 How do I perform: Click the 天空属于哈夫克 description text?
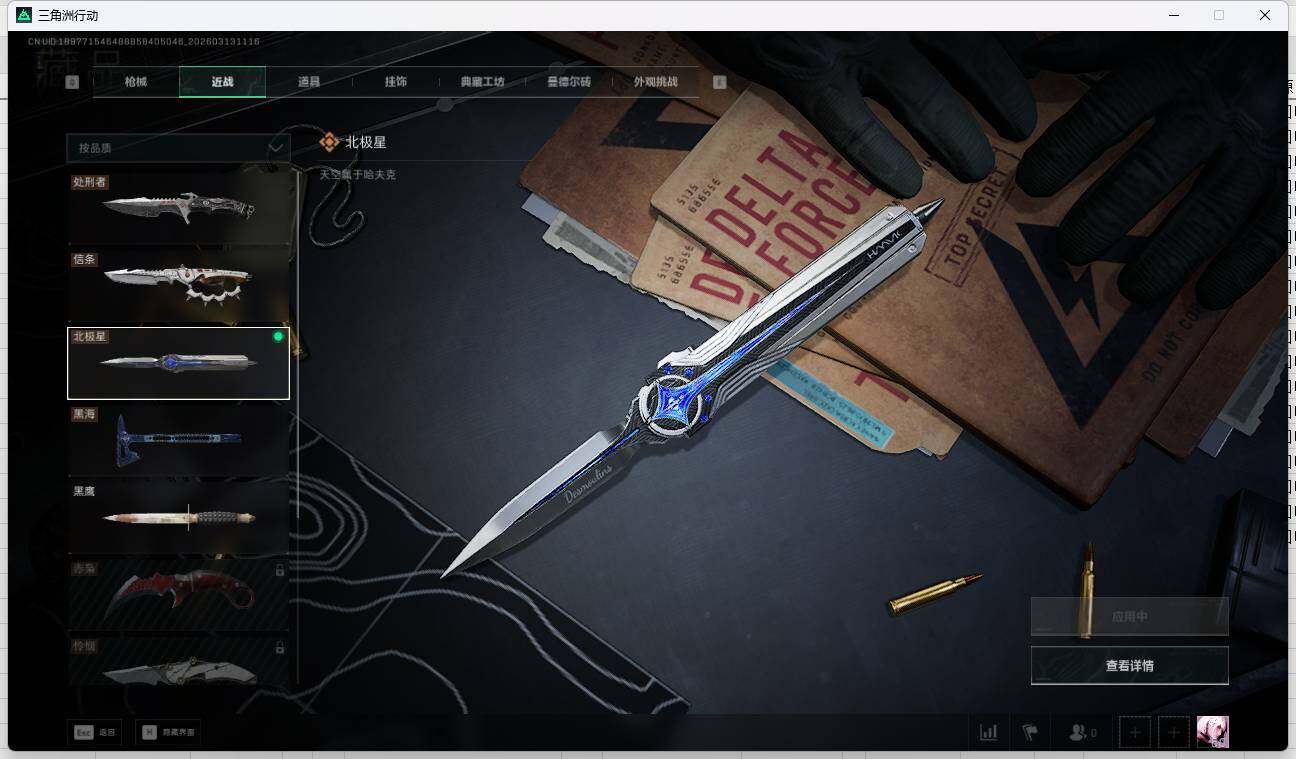point(357,174)
